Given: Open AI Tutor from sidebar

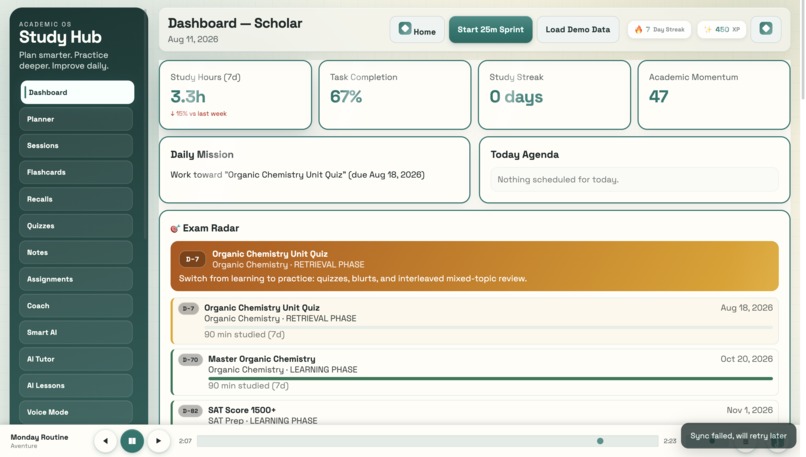Looking at the screenshot, I should [x=76, y=359].
